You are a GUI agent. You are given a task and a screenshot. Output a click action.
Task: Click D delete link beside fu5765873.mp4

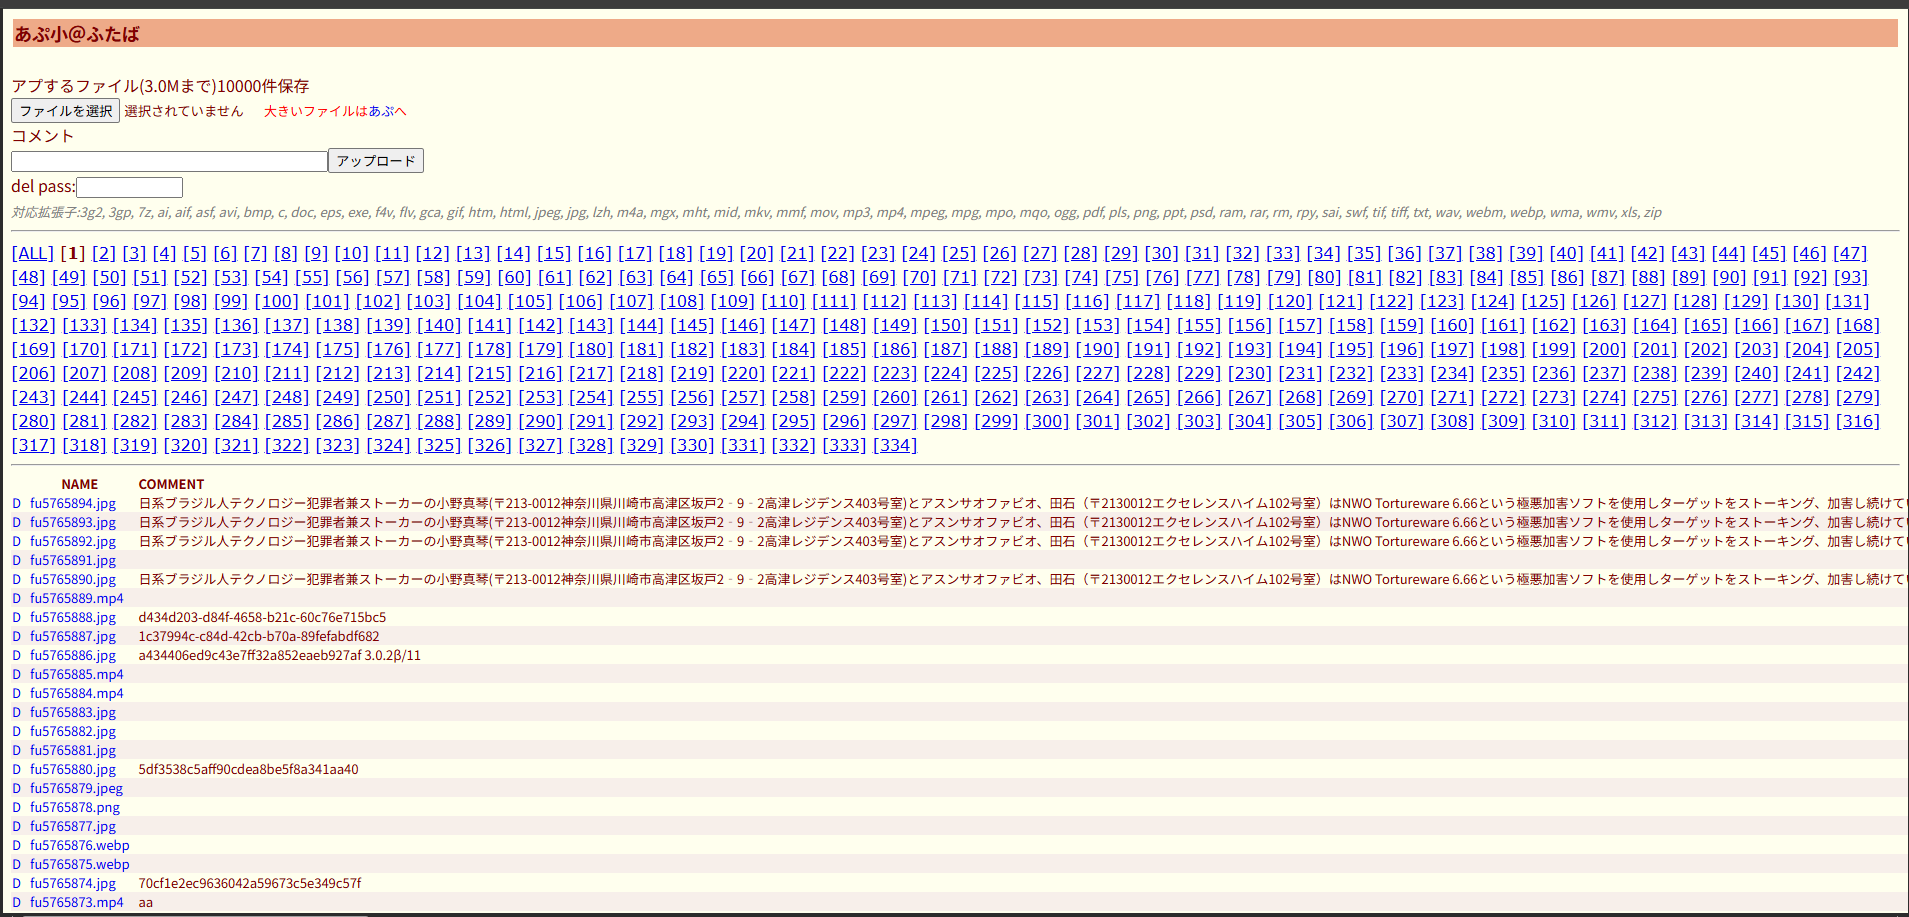(x=16, y=903)
